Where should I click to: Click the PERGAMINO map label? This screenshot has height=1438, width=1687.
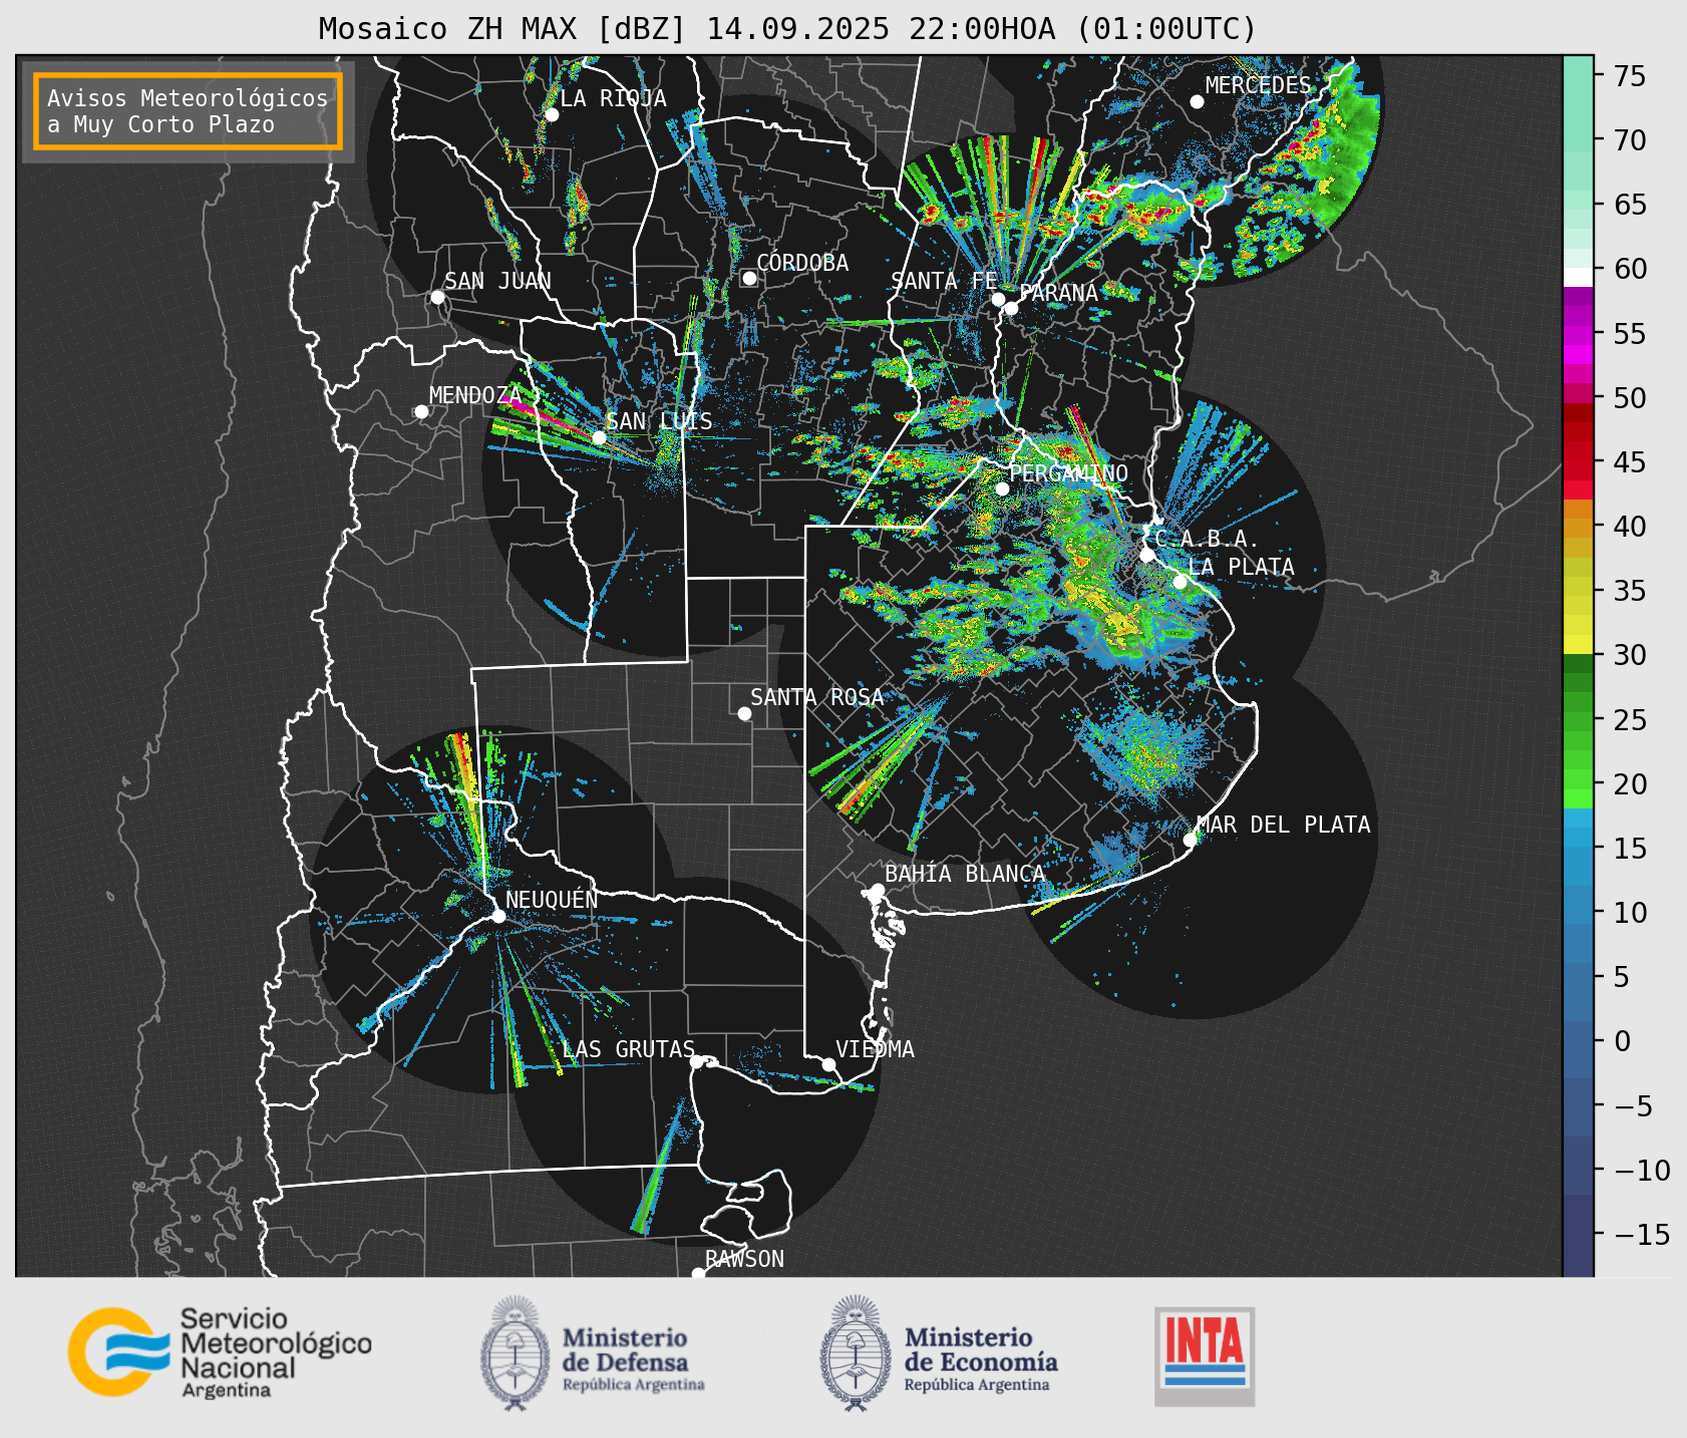[1068, 474]
